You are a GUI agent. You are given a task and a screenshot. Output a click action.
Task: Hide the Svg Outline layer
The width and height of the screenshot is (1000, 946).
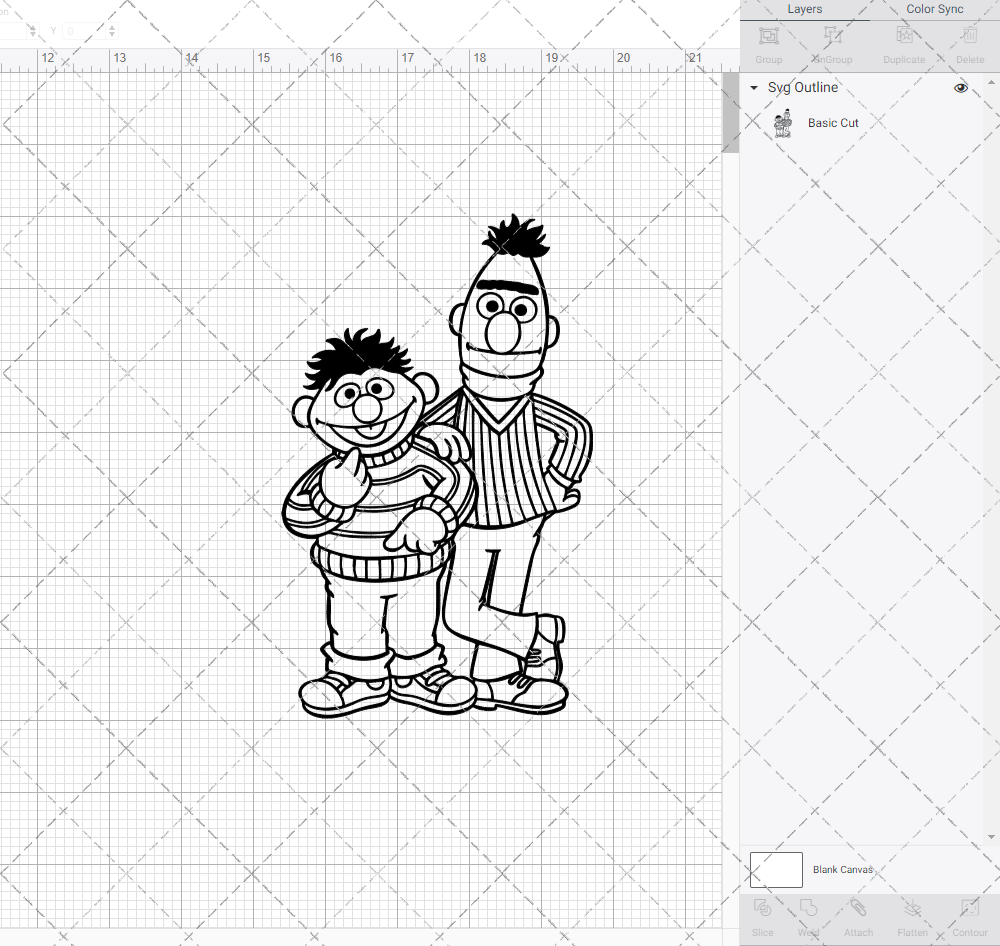pos(960,88)
